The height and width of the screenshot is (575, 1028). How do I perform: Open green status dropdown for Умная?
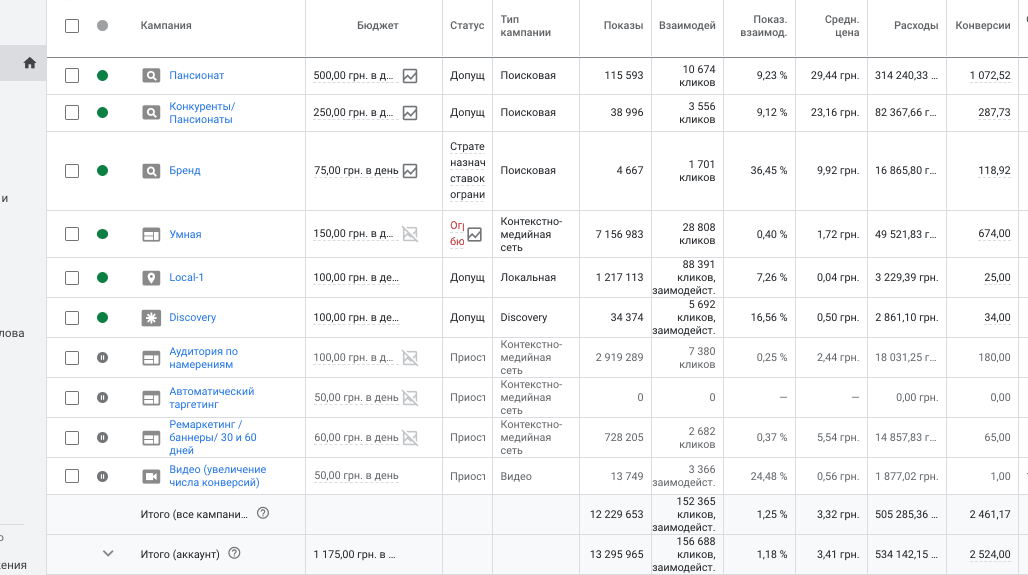[x=102, y=234]
